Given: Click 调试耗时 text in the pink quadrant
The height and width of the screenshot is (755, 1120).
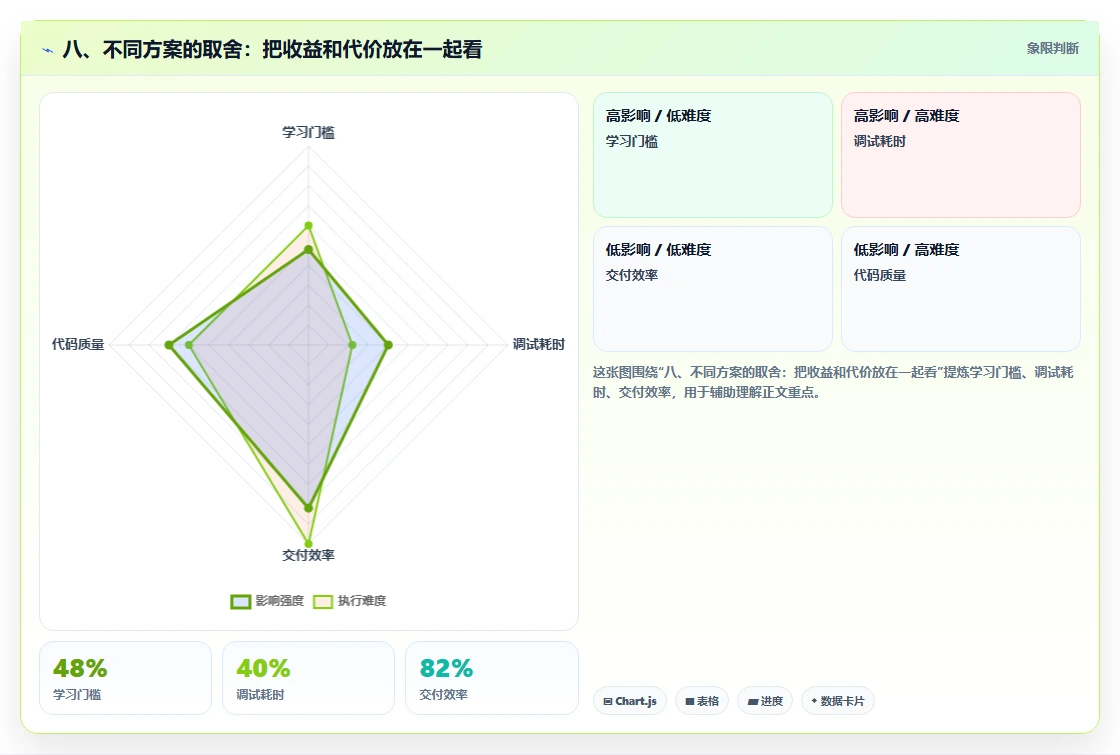Looking at the screenshot, I should coord(879,141).
